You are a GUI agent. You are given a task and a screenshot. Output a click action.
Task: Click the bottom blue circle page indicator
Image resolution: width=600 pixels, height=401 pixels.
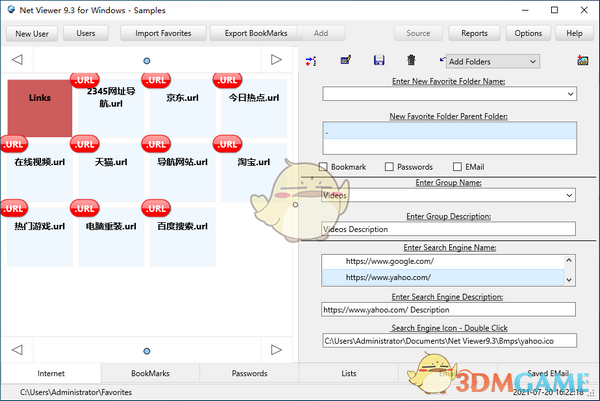point(147,351)
